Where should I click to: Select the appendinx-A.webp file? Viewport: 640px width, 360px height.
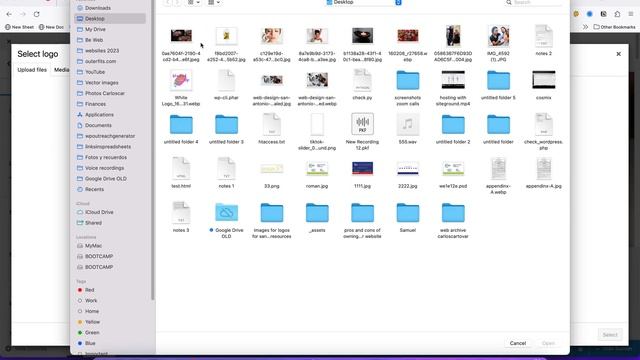point(498,168)
